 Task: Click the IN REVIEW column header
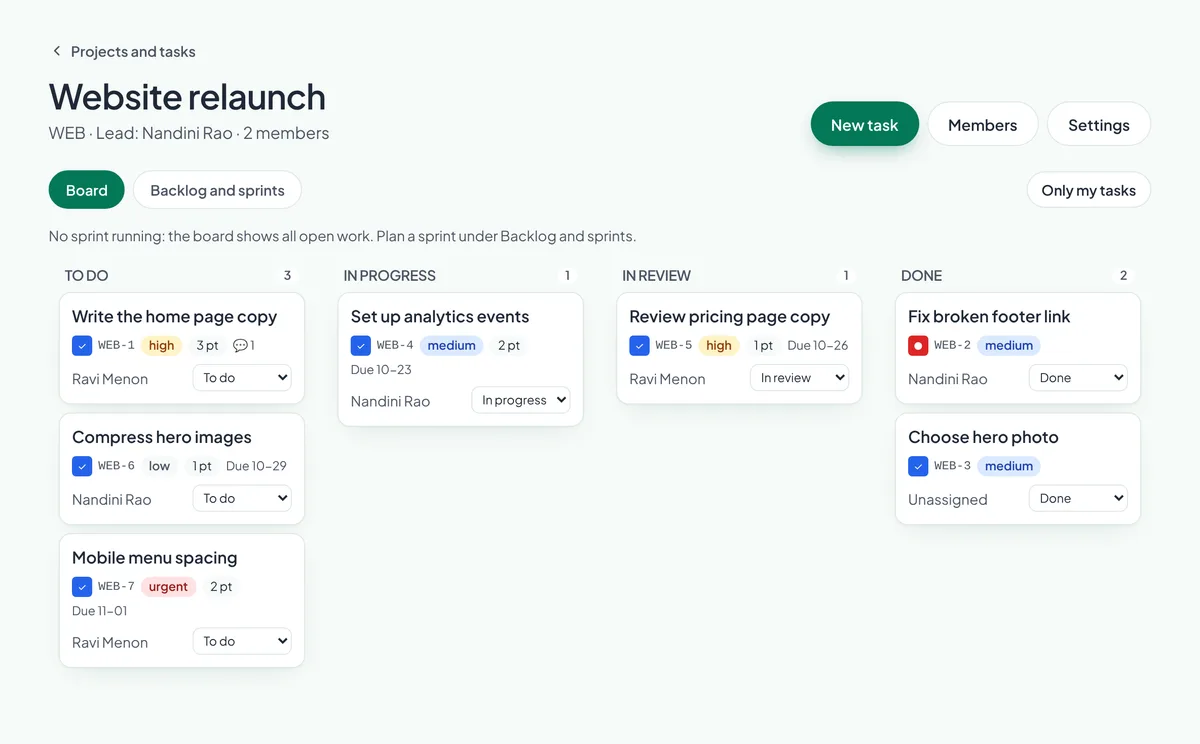click(x=656, y=275)
